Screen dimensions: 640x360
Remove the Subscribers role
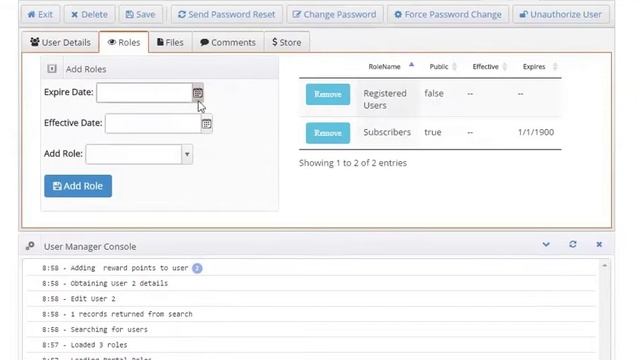(328, 133)
